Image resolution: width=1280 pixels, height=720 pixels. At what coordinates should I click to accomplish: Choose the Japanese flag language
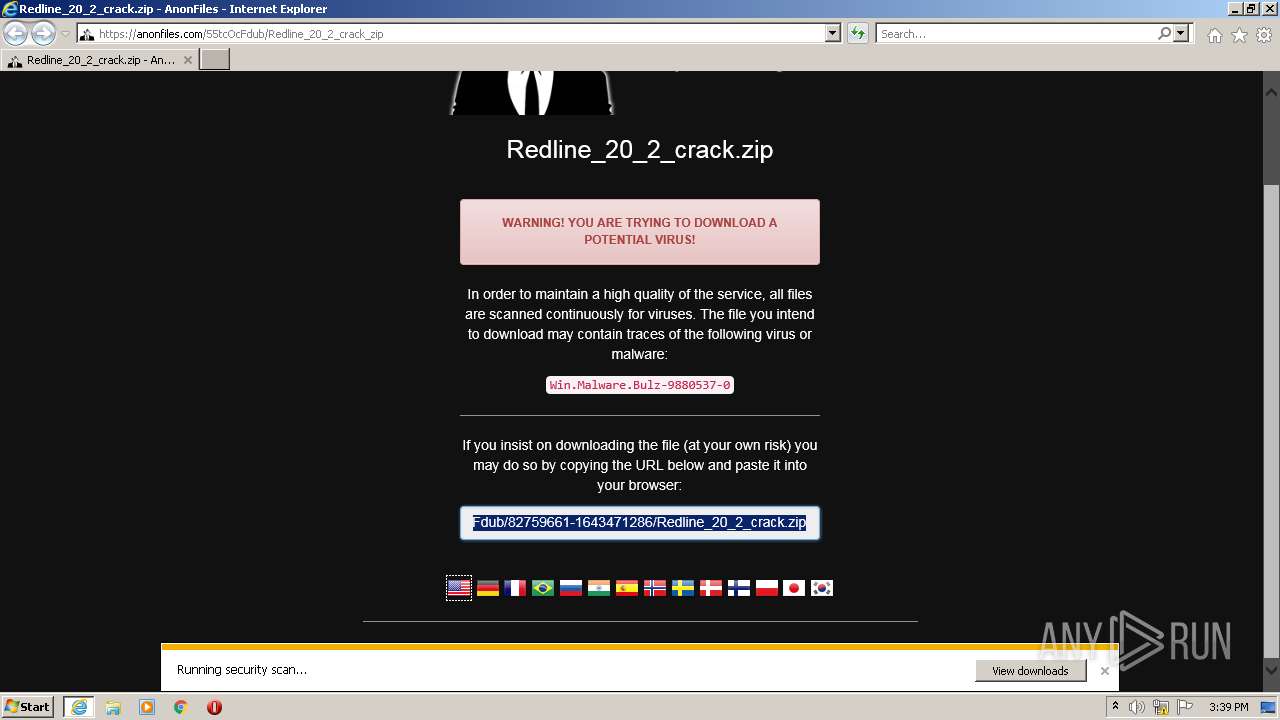coord(794,588)
